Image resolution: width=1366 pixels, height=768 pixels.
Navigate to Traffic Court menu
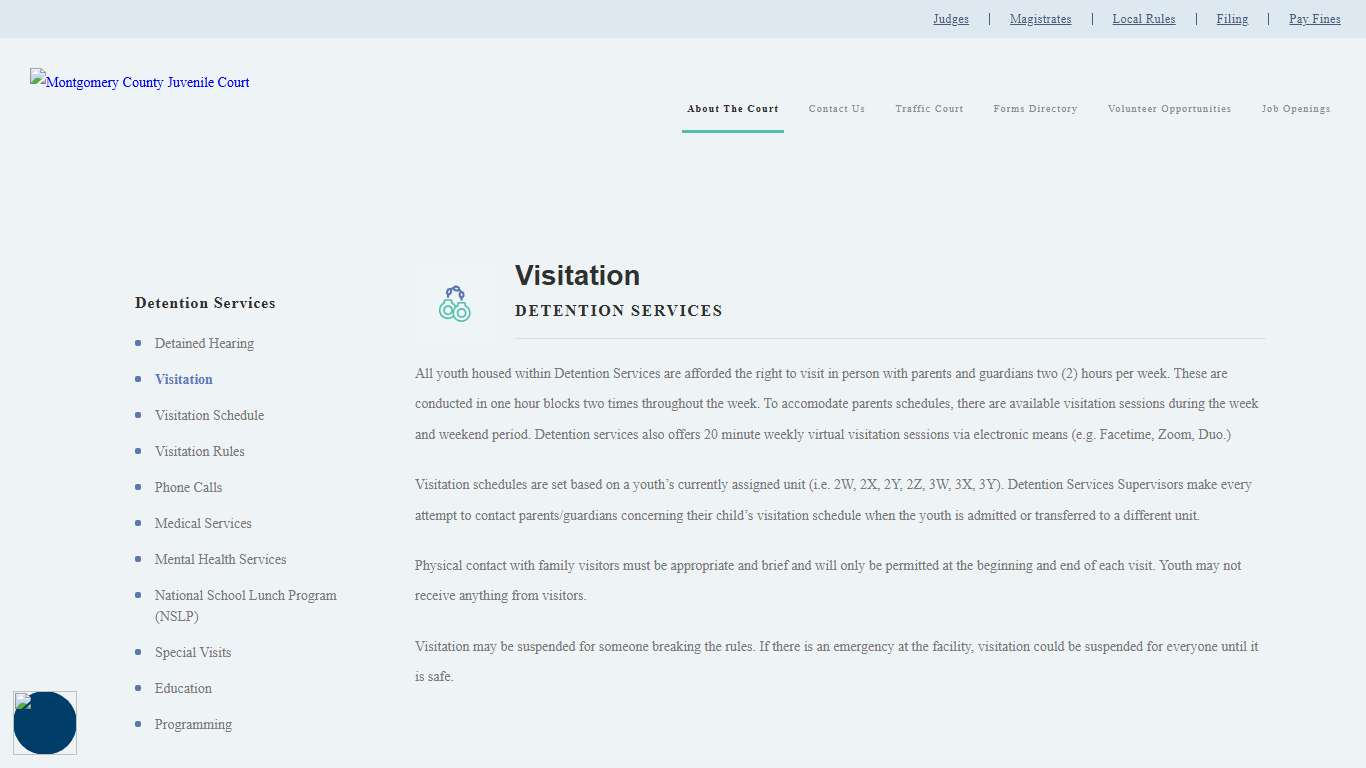pyautogui.click(x=929, y=109)
